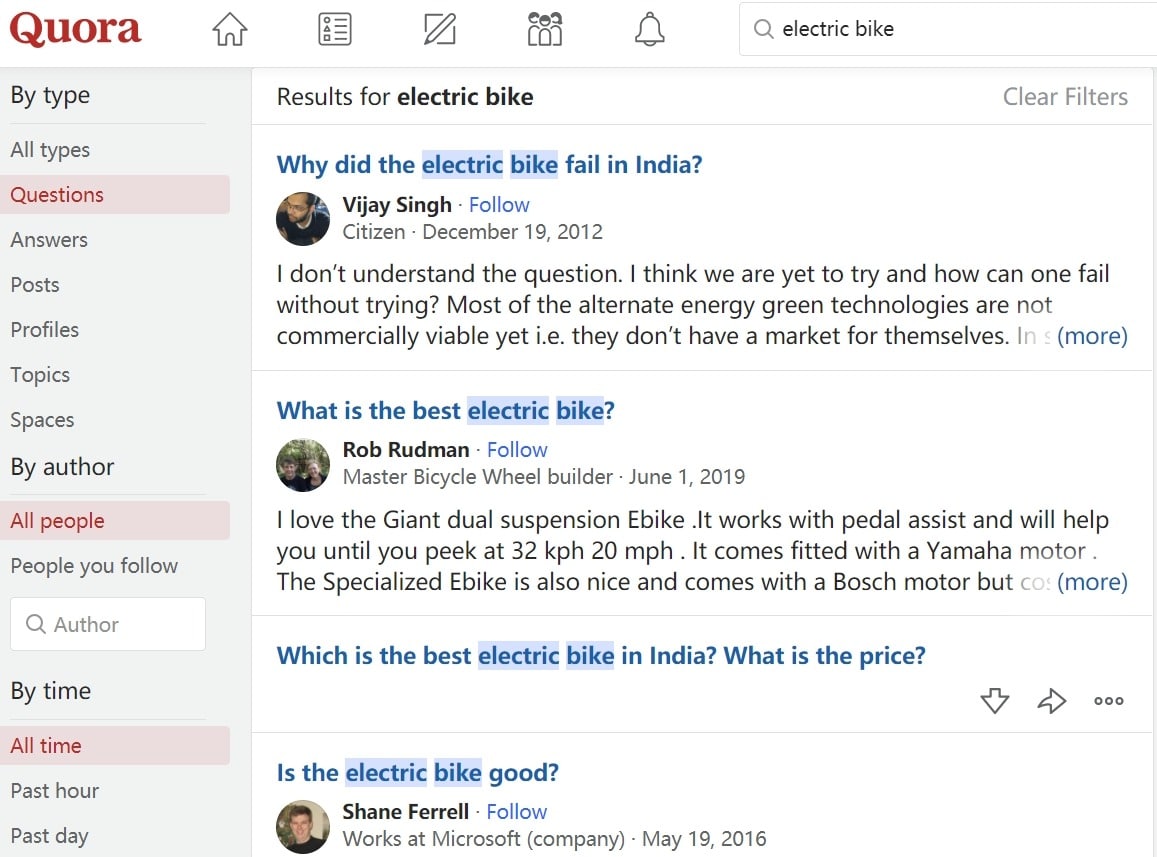Click the downvote arrow icon
Viewport: 1157px width, 857px height.
(x=995, y=701)
